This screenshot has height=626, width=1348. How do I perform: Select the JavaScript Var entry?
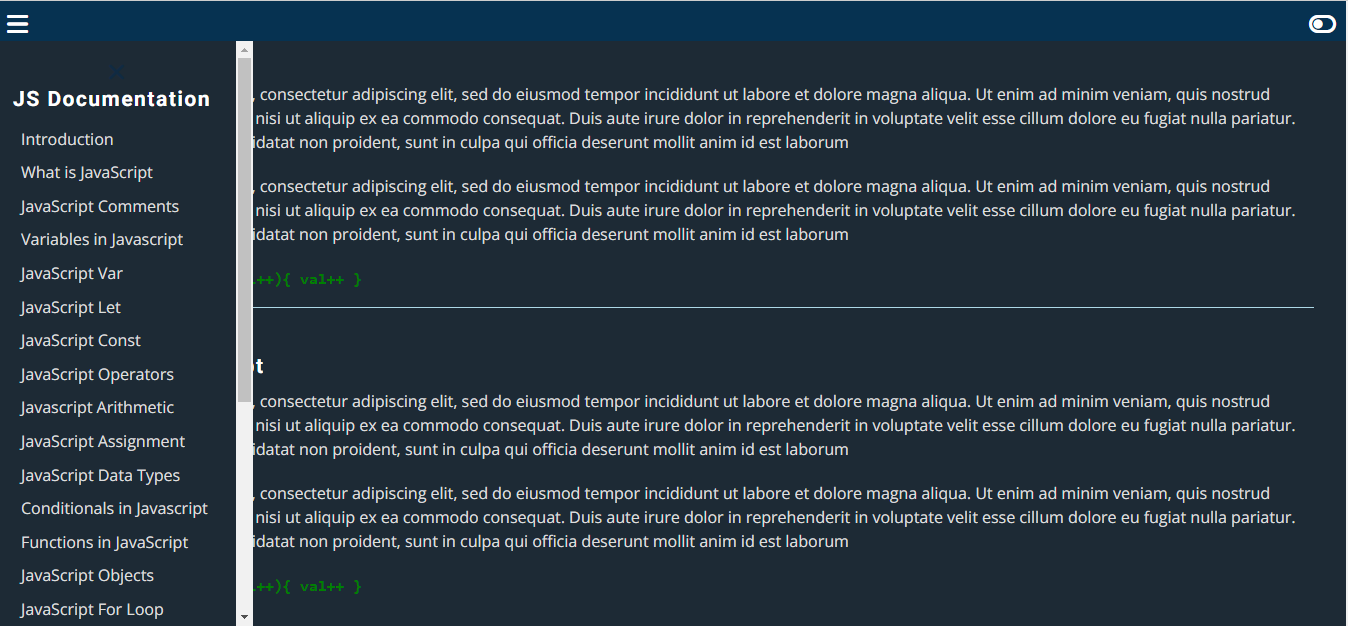71,273
